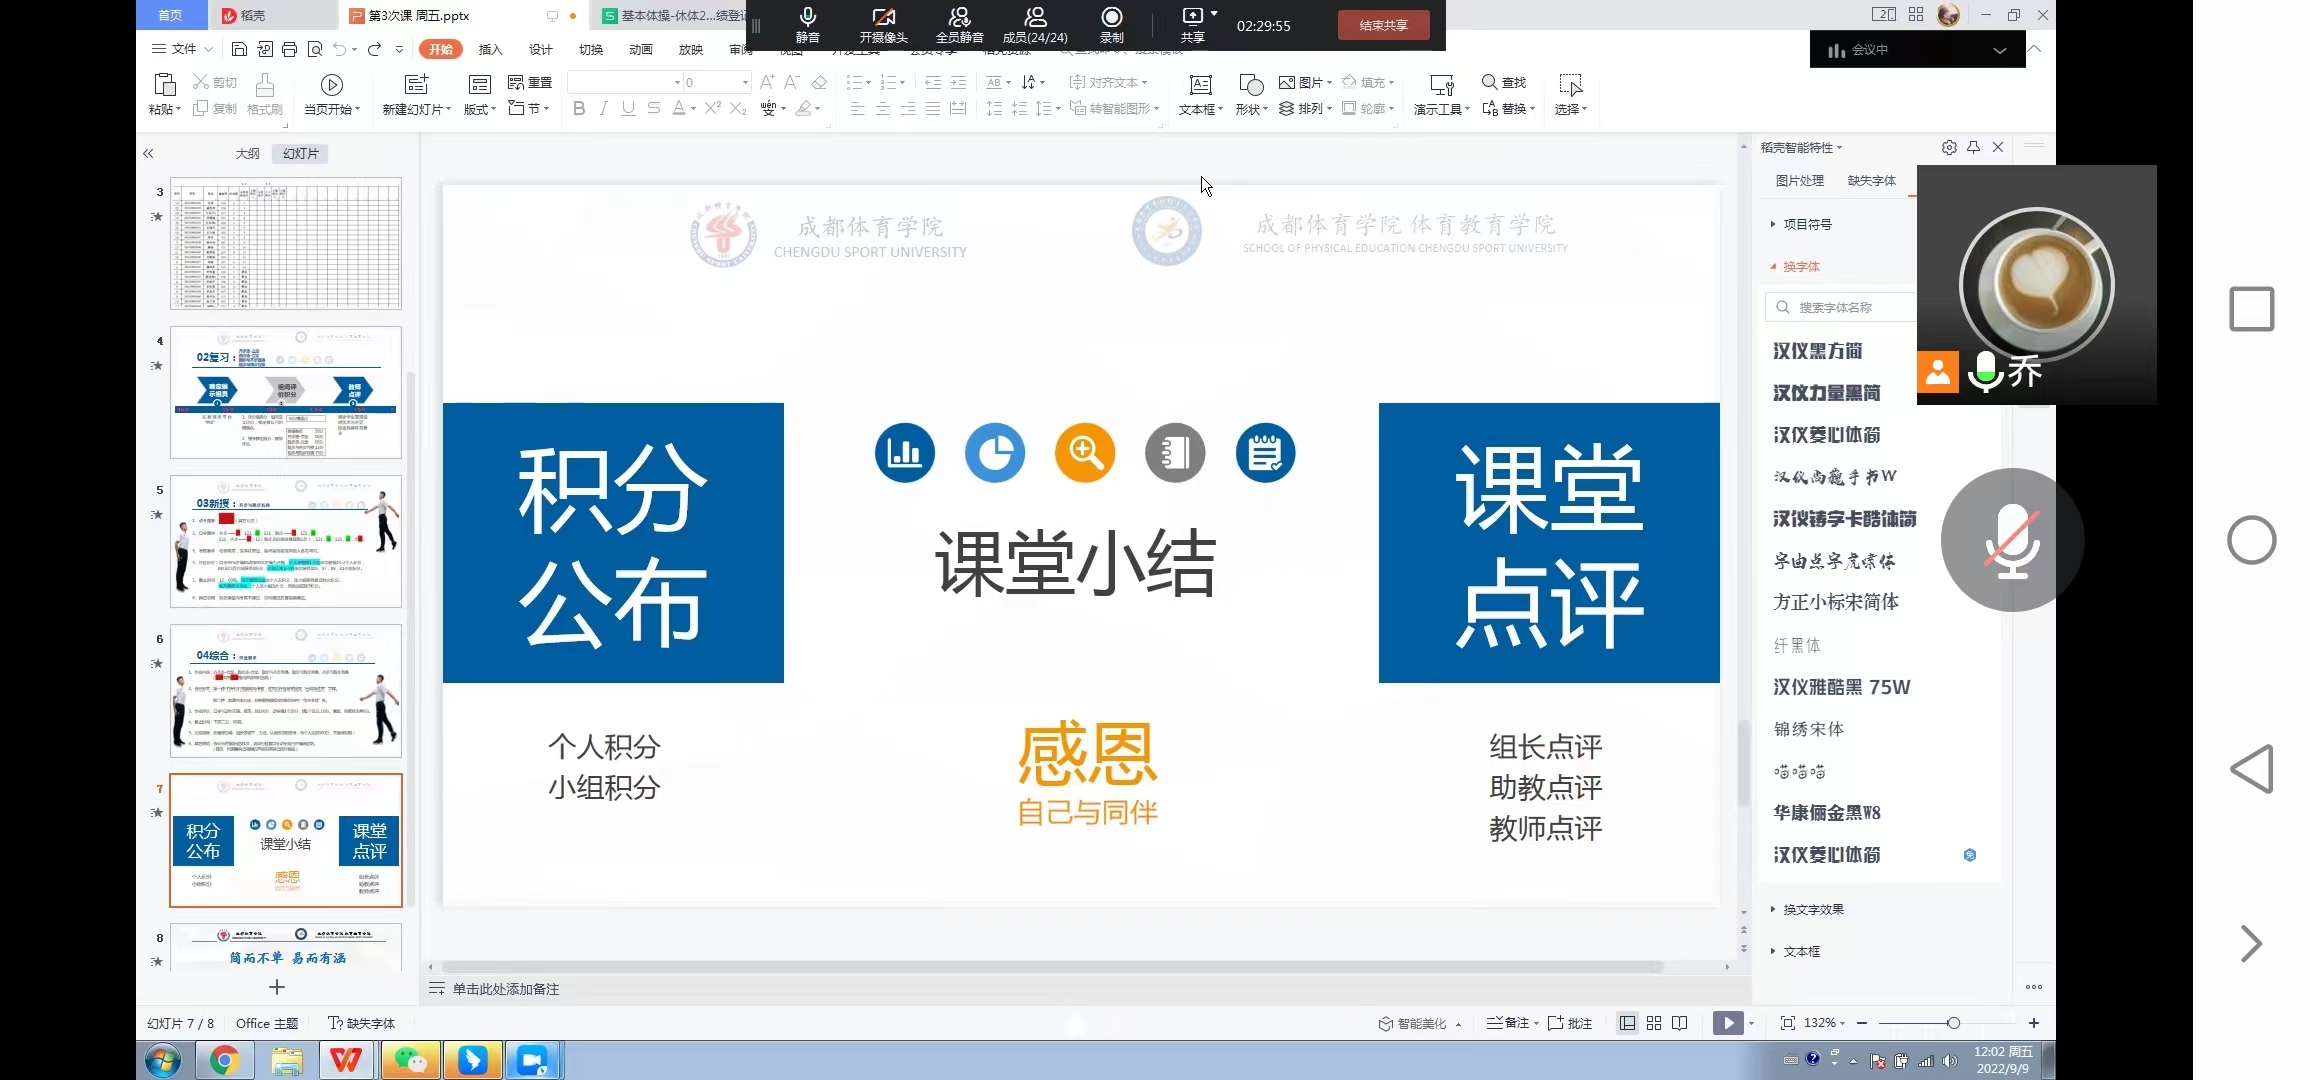The height and width of the screenshot is (1080, 2310).
Task: Start slideshow from current page (当页开始)
Action: click(x=332, y=94)
